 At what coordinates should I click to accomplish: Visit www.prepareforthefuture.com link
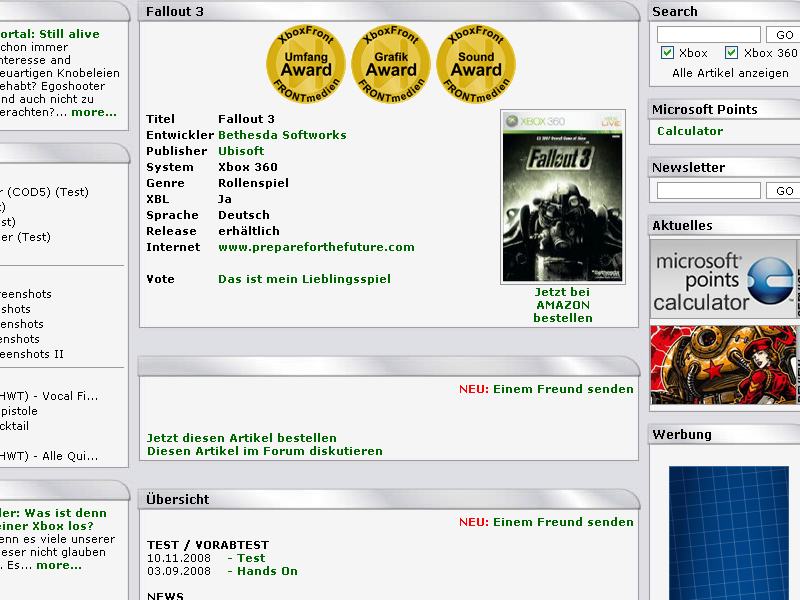(316, 247)
